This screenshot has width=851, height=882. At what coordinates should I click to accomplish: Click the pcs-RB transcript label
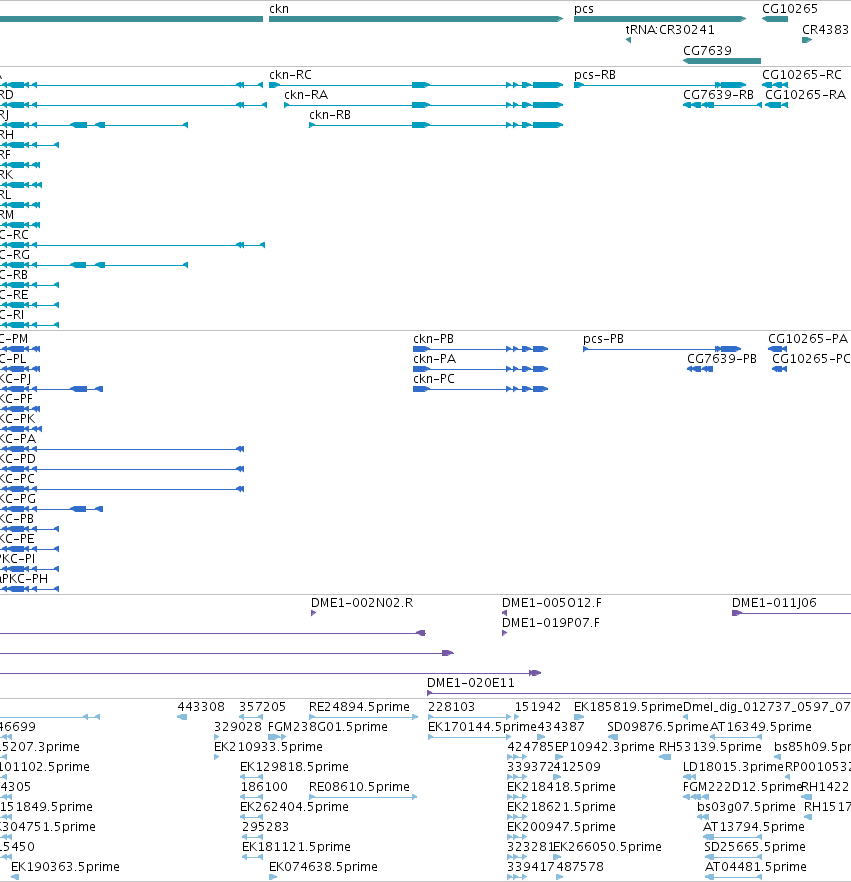595,75
